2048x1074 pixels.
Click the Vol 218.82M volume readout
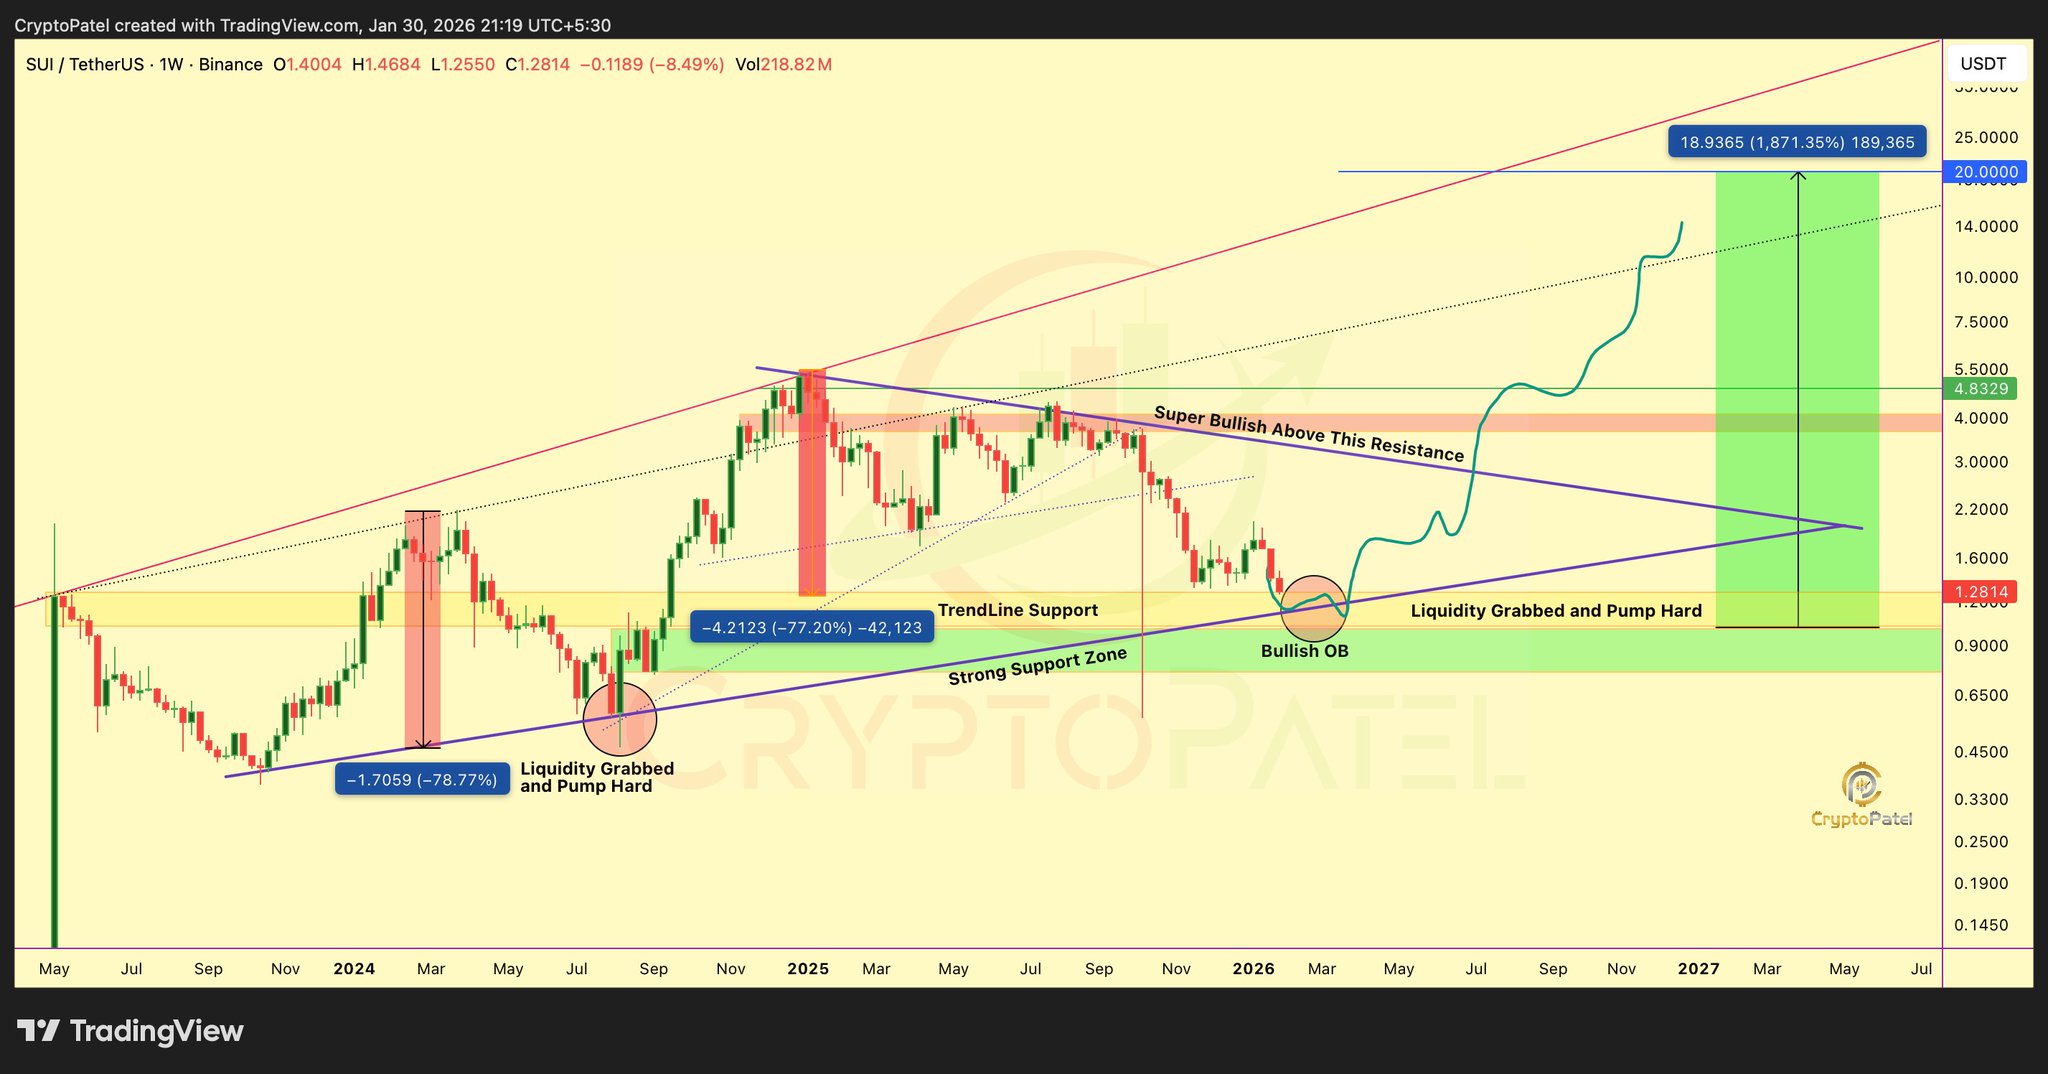(x=783, y=65)
